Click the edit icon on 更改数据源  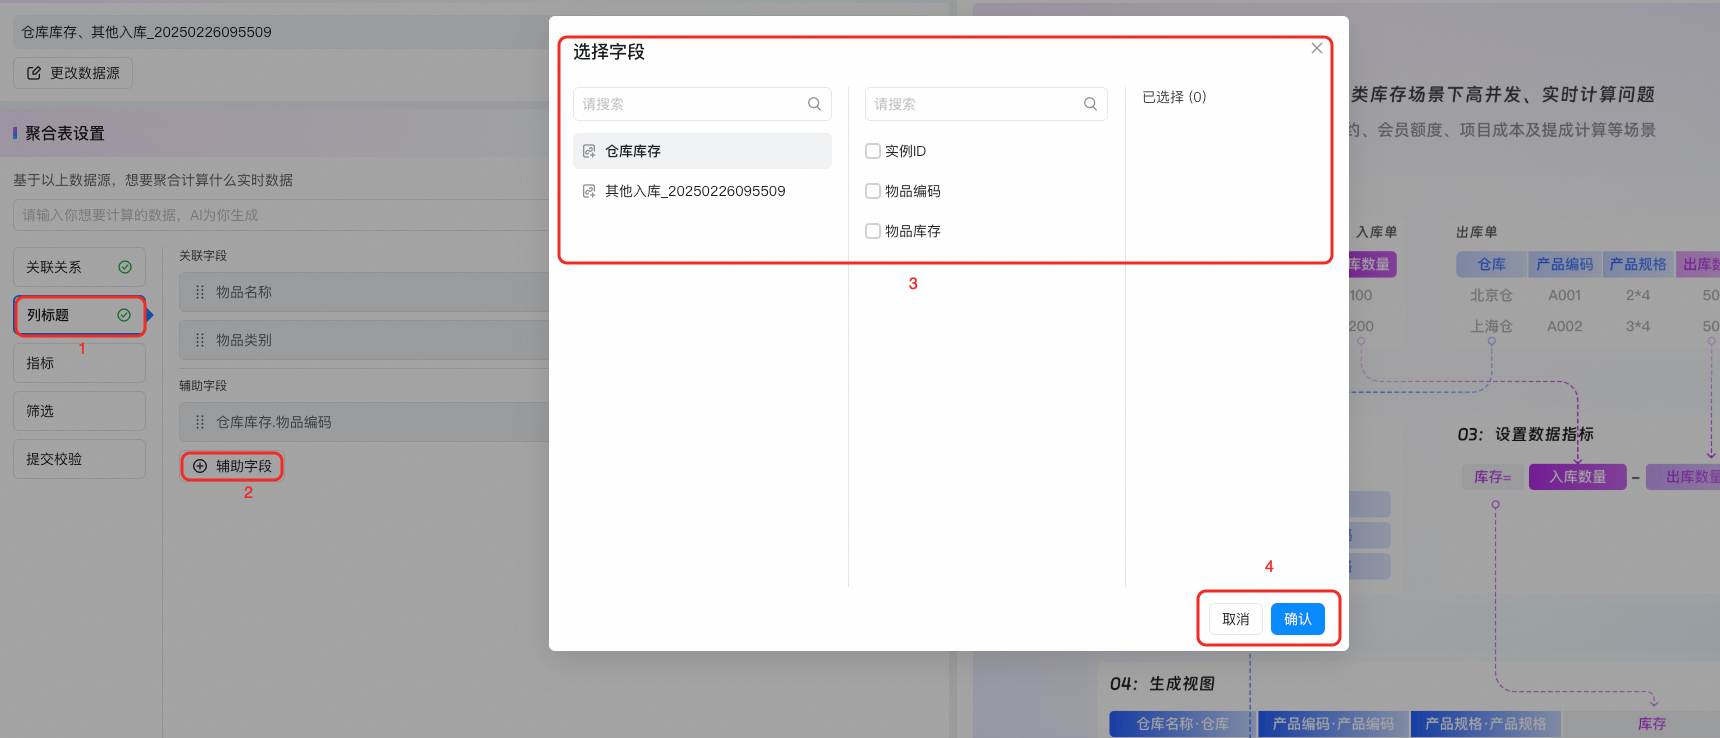[x=34, y=73]
